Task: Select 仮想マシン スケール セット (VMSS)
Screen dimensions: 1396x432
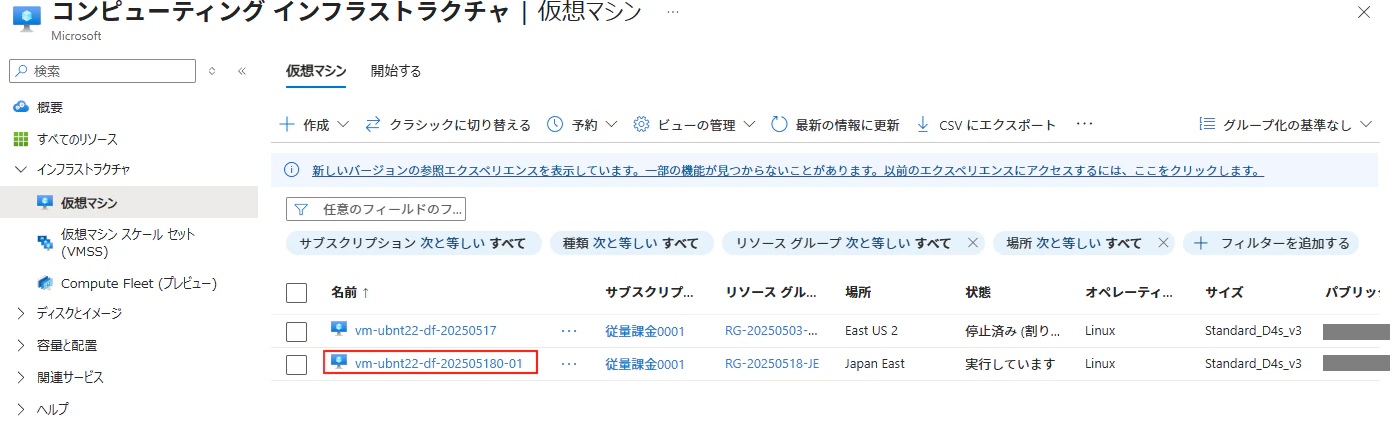Action: click(x=129, y=242)
